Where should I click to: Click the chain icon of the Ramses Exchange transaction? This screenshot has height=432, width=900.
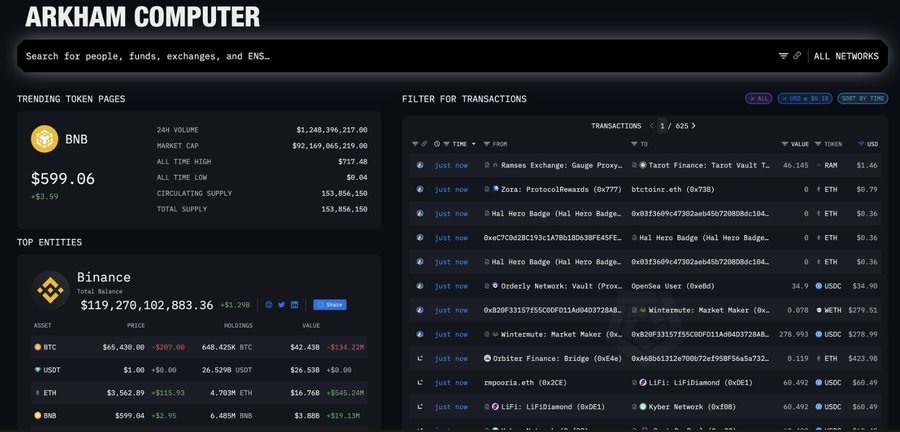[x=420, y=165]
